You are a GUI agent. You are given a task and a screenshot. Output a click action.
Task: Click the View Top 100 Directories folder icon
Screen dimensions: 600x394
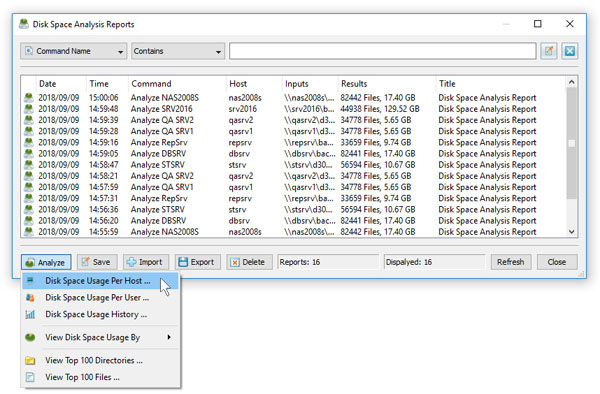tap(30, 360)
